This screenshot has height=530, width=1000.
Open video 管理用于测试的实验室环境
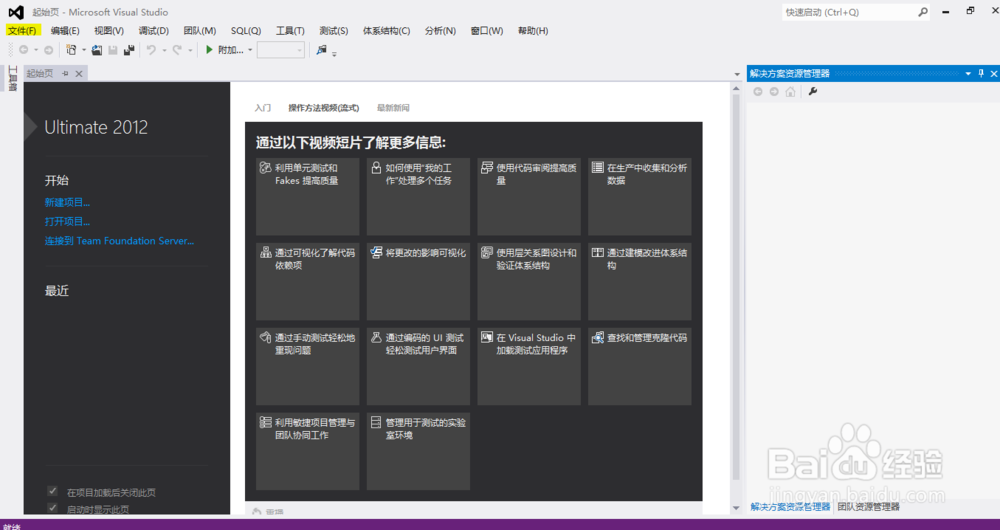418,451
